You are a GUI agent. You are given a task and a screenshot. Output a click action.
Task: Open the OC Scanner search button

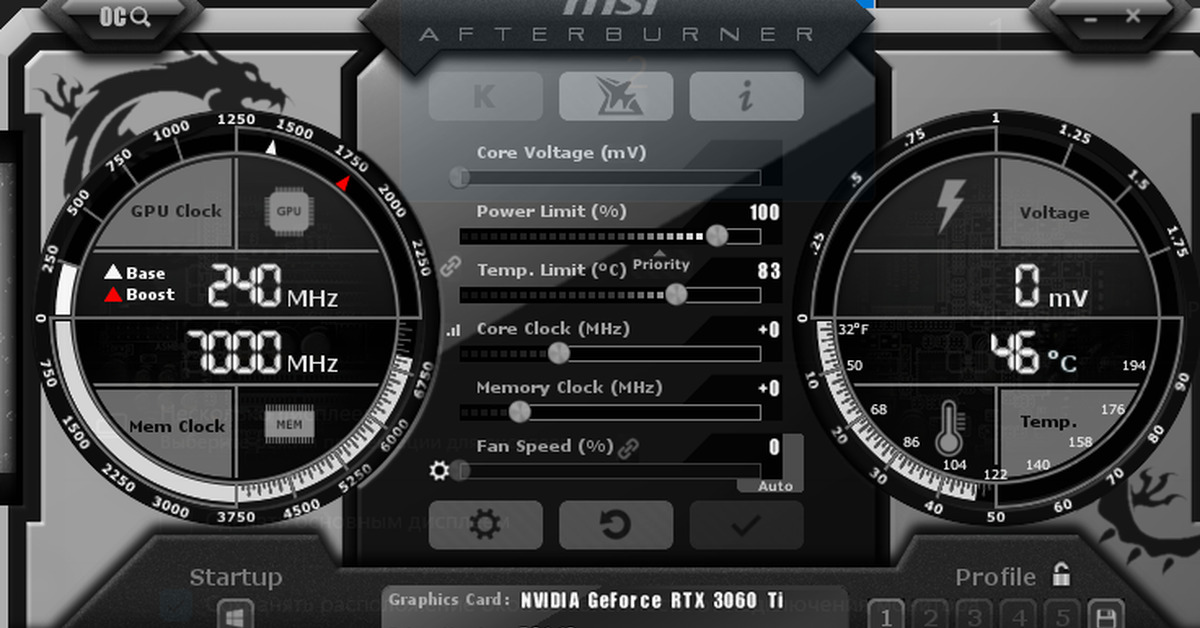[124, 16]
